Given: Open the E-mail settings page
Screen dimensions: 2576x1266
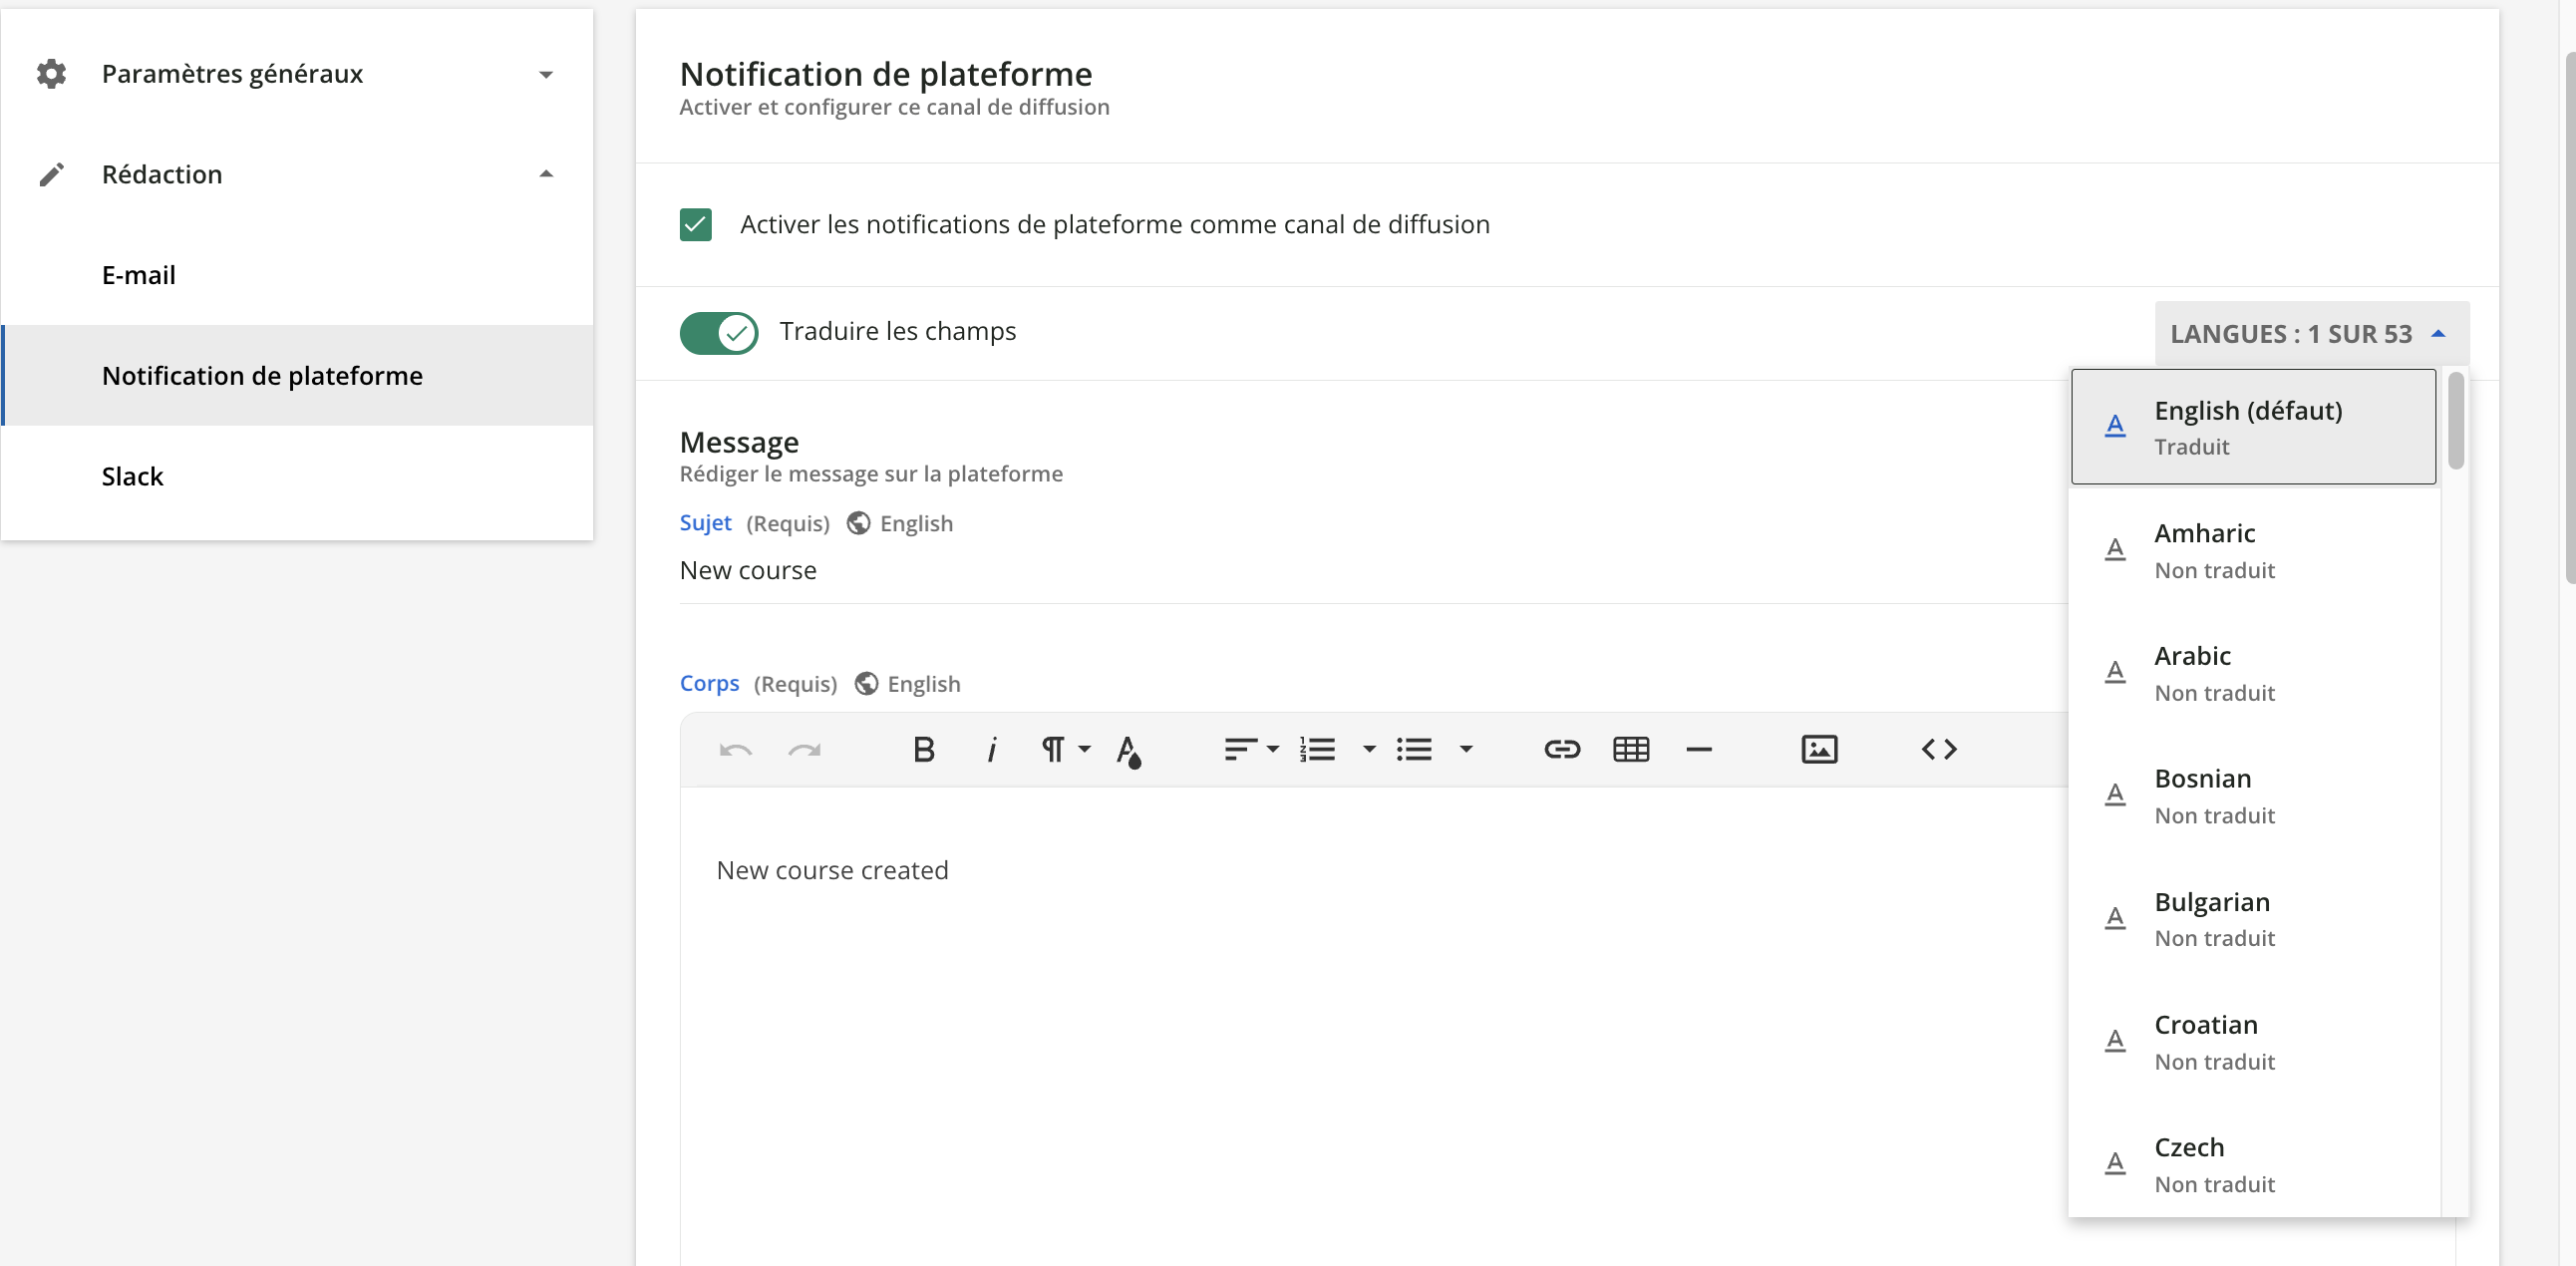Looking at the screenshot, I should pos(138,275).
